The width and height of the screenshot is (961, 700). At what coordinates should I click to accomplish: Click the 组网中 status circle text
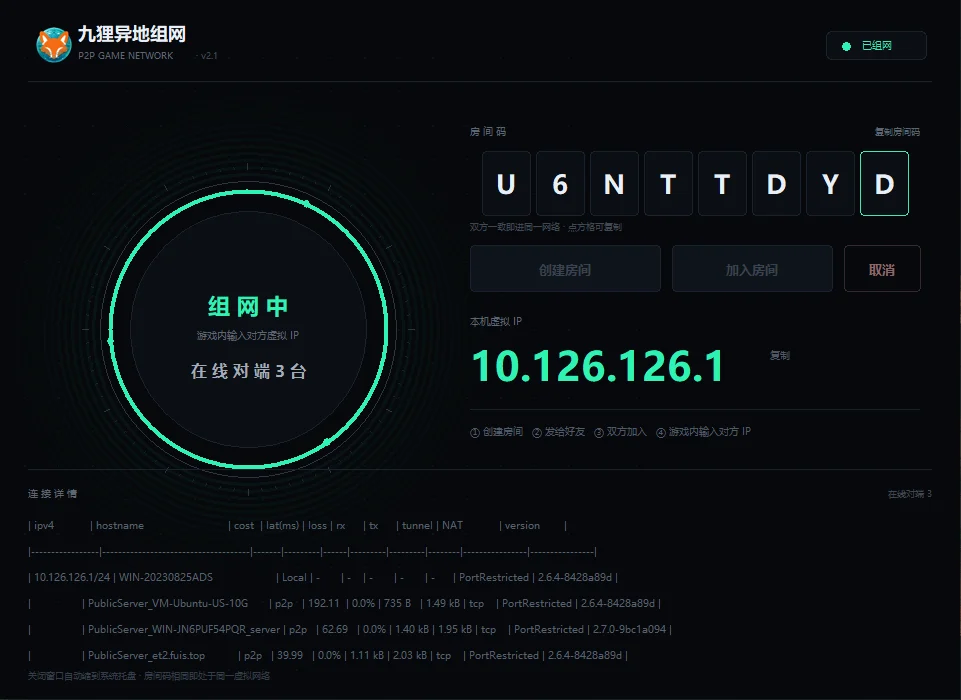coord(248,306)
